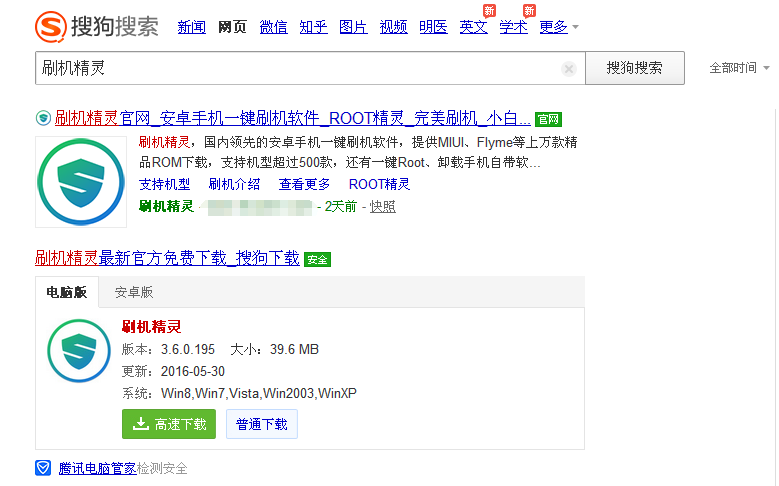Click the 刷机精灵 app icon in download card

[79, 350]
